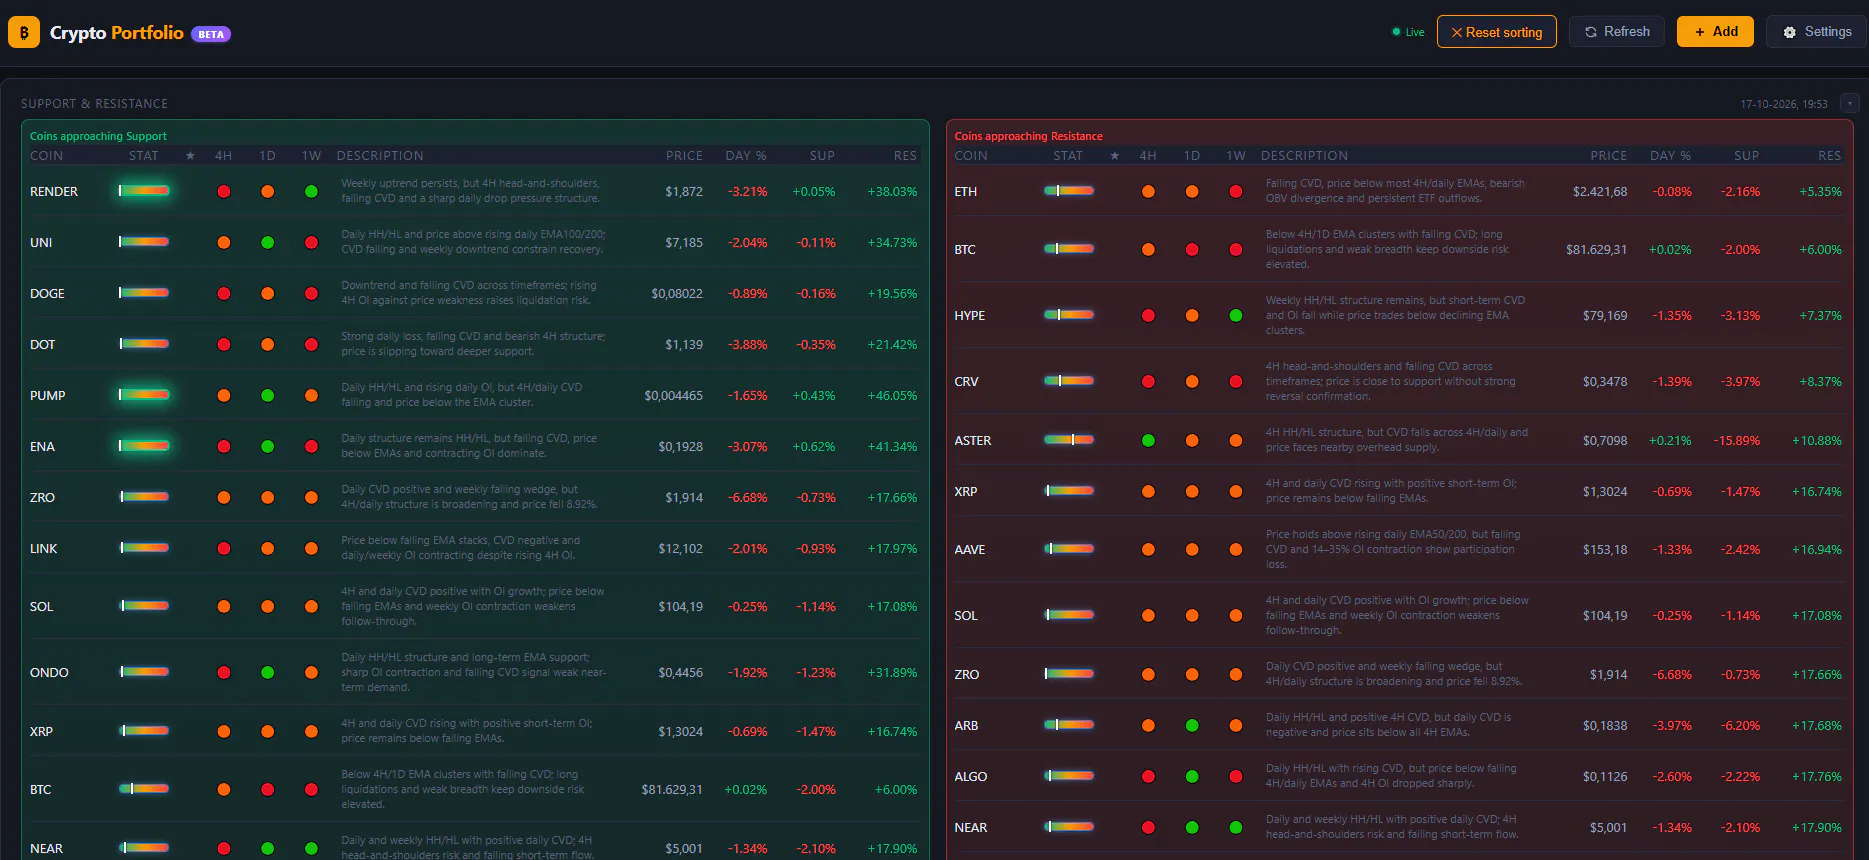The height and width of the screenshot is (860, 1869).
Task: Sort Support table by star column
Action: click(190, 156)
